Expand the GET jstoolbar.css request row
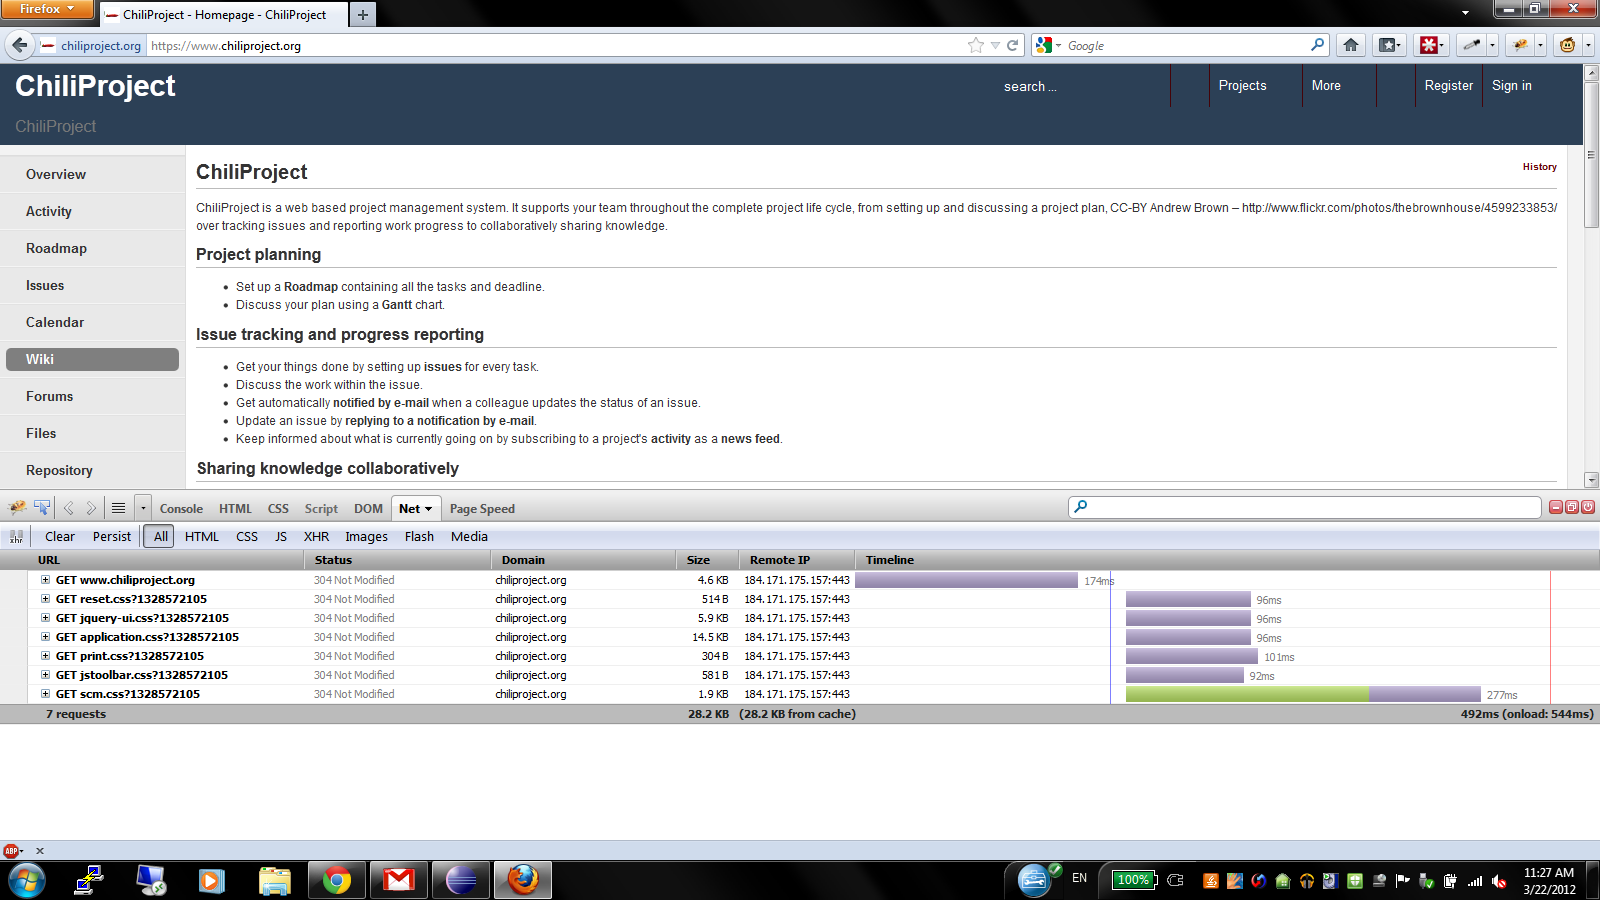The image size is (1604, 904). click(x=45, y=675)
